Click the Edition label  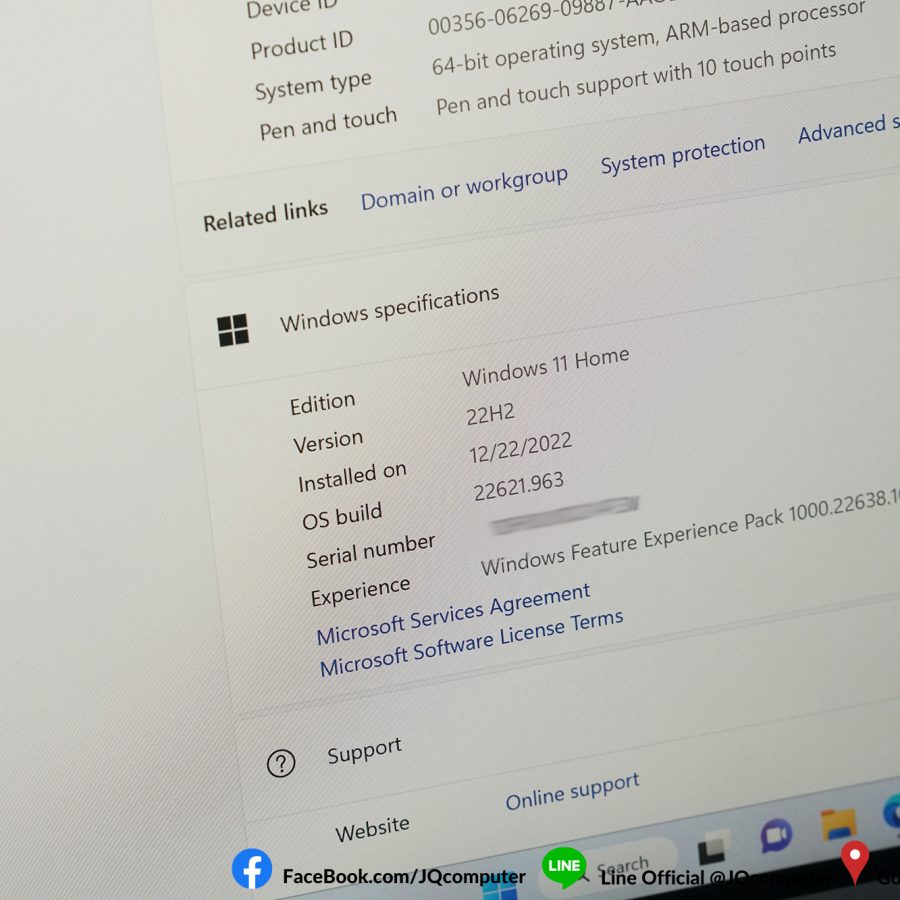point(323,404)
